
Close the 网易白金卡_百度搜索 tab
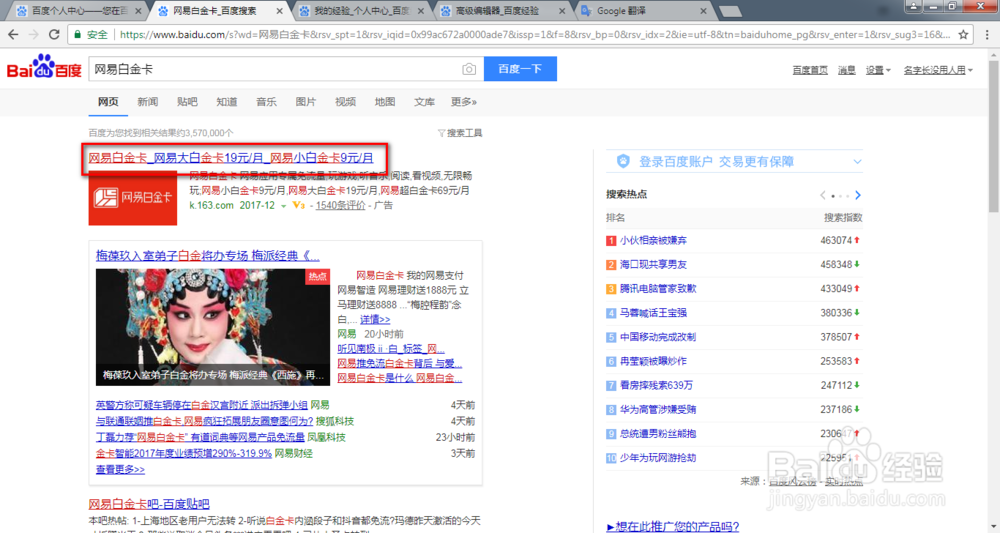(x=279, y=11)
